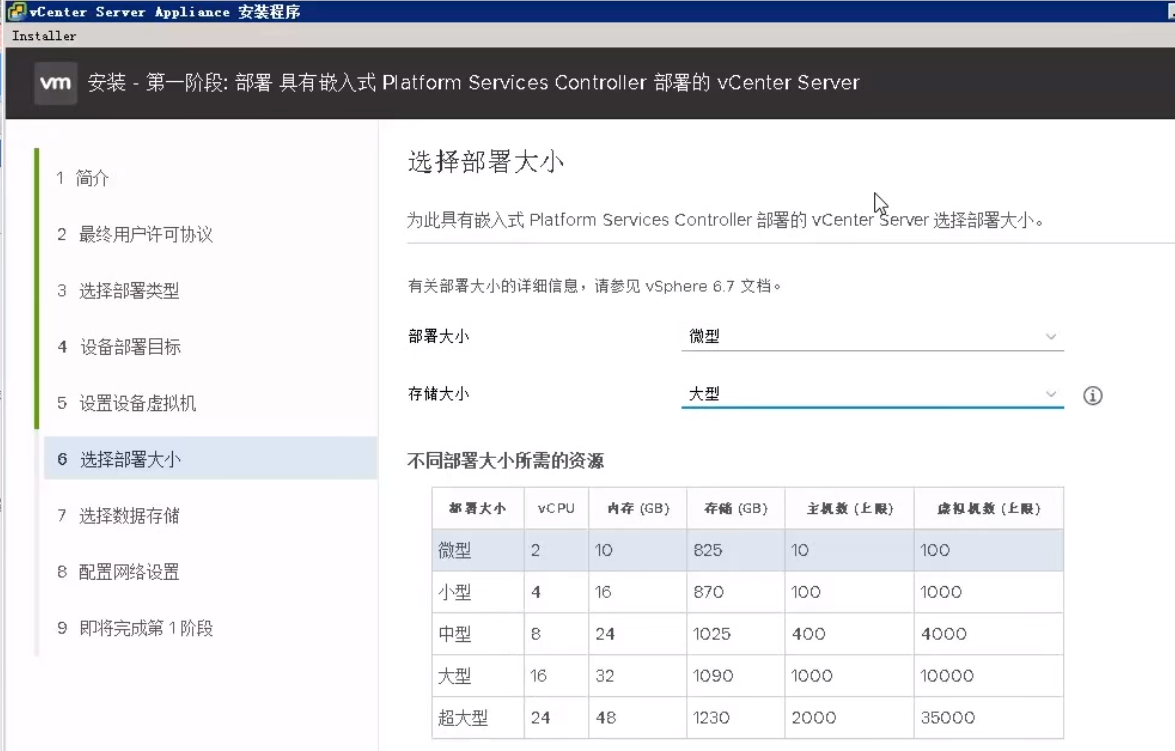
Task: Click storage value 1090 in 大型 row
Action: 713,676
